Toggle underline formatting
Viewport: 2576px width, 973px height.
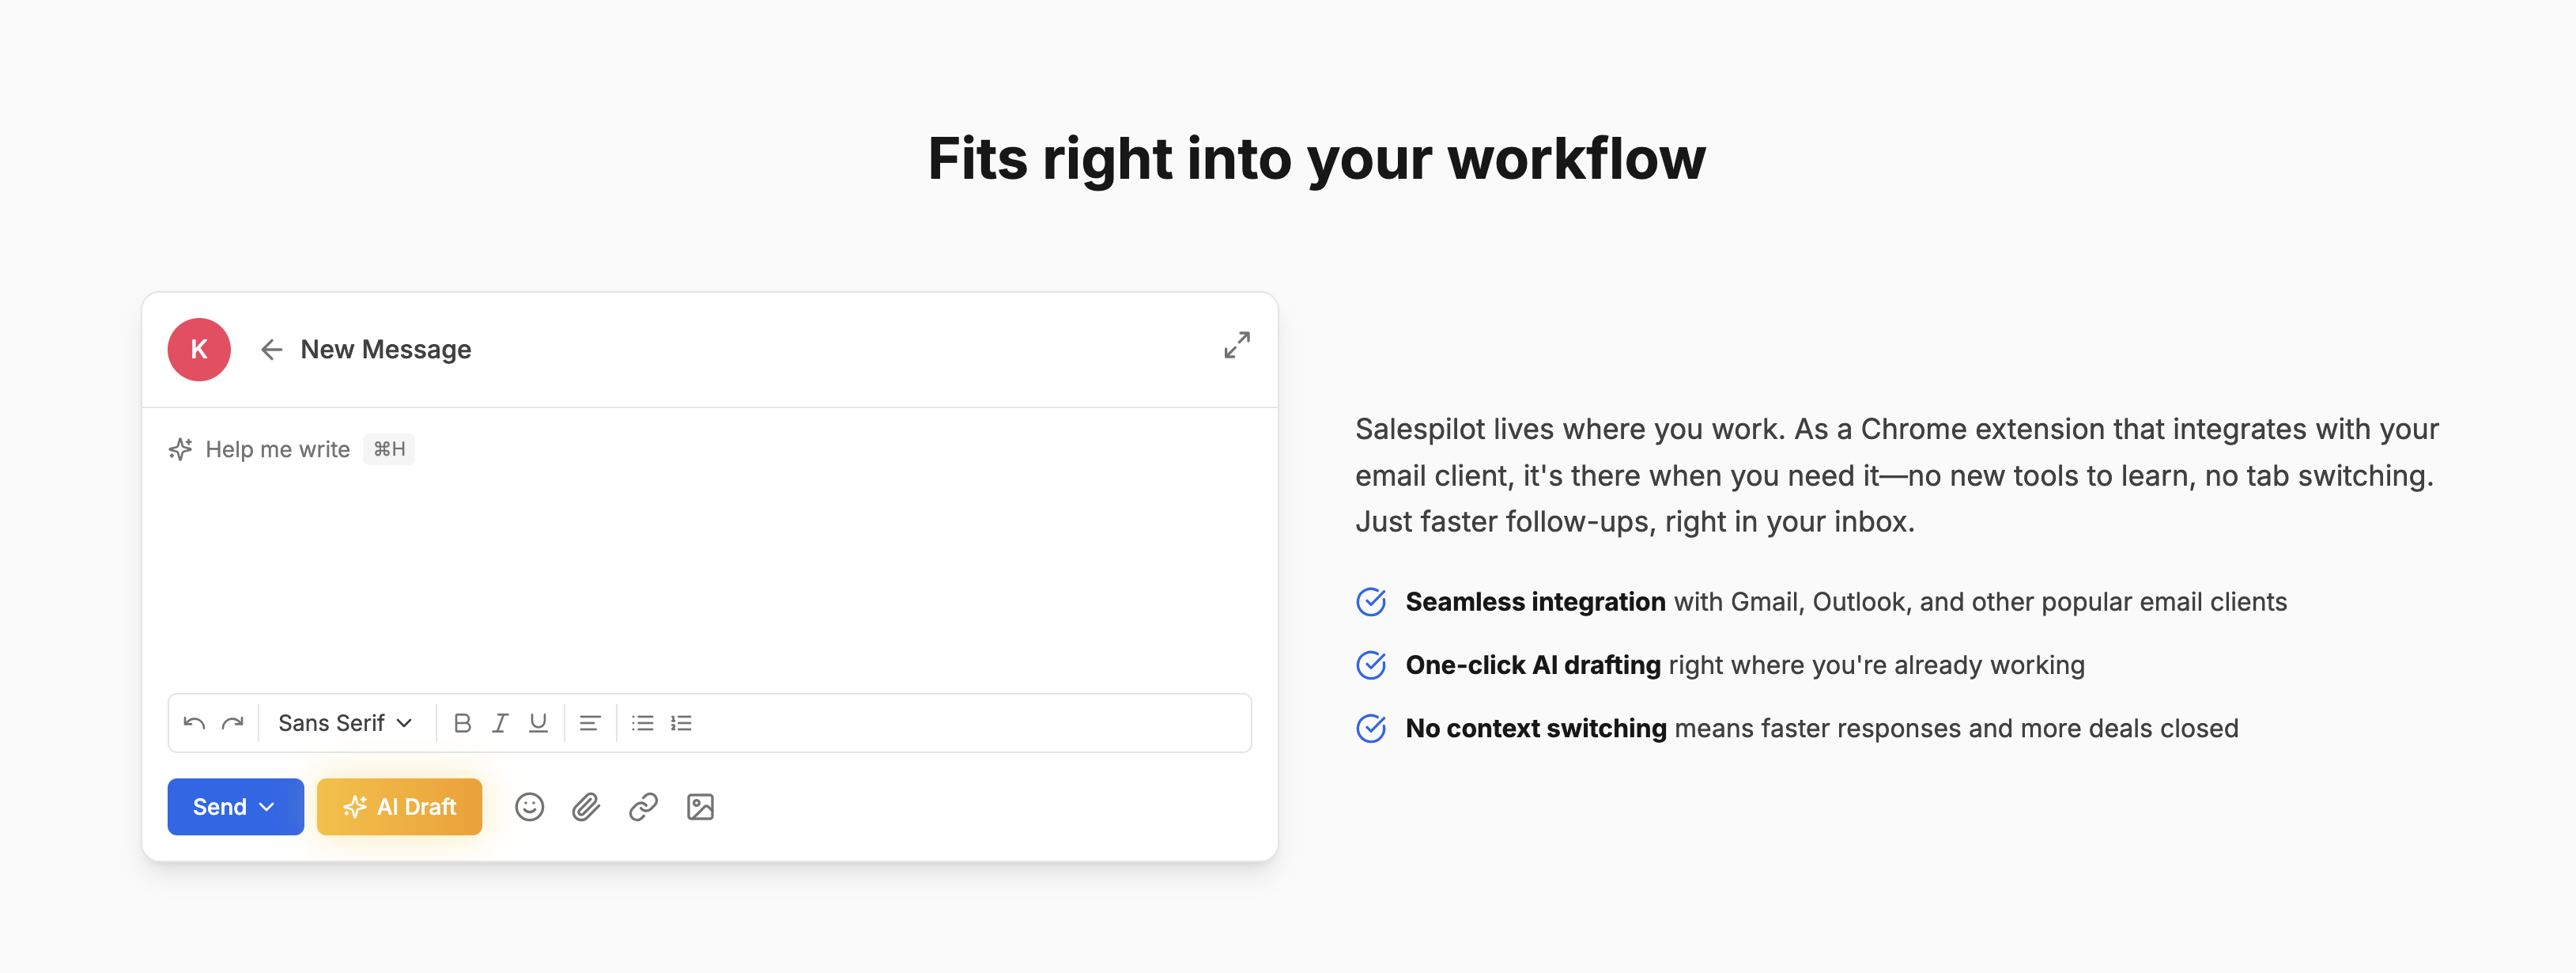(x=538, y=723)
